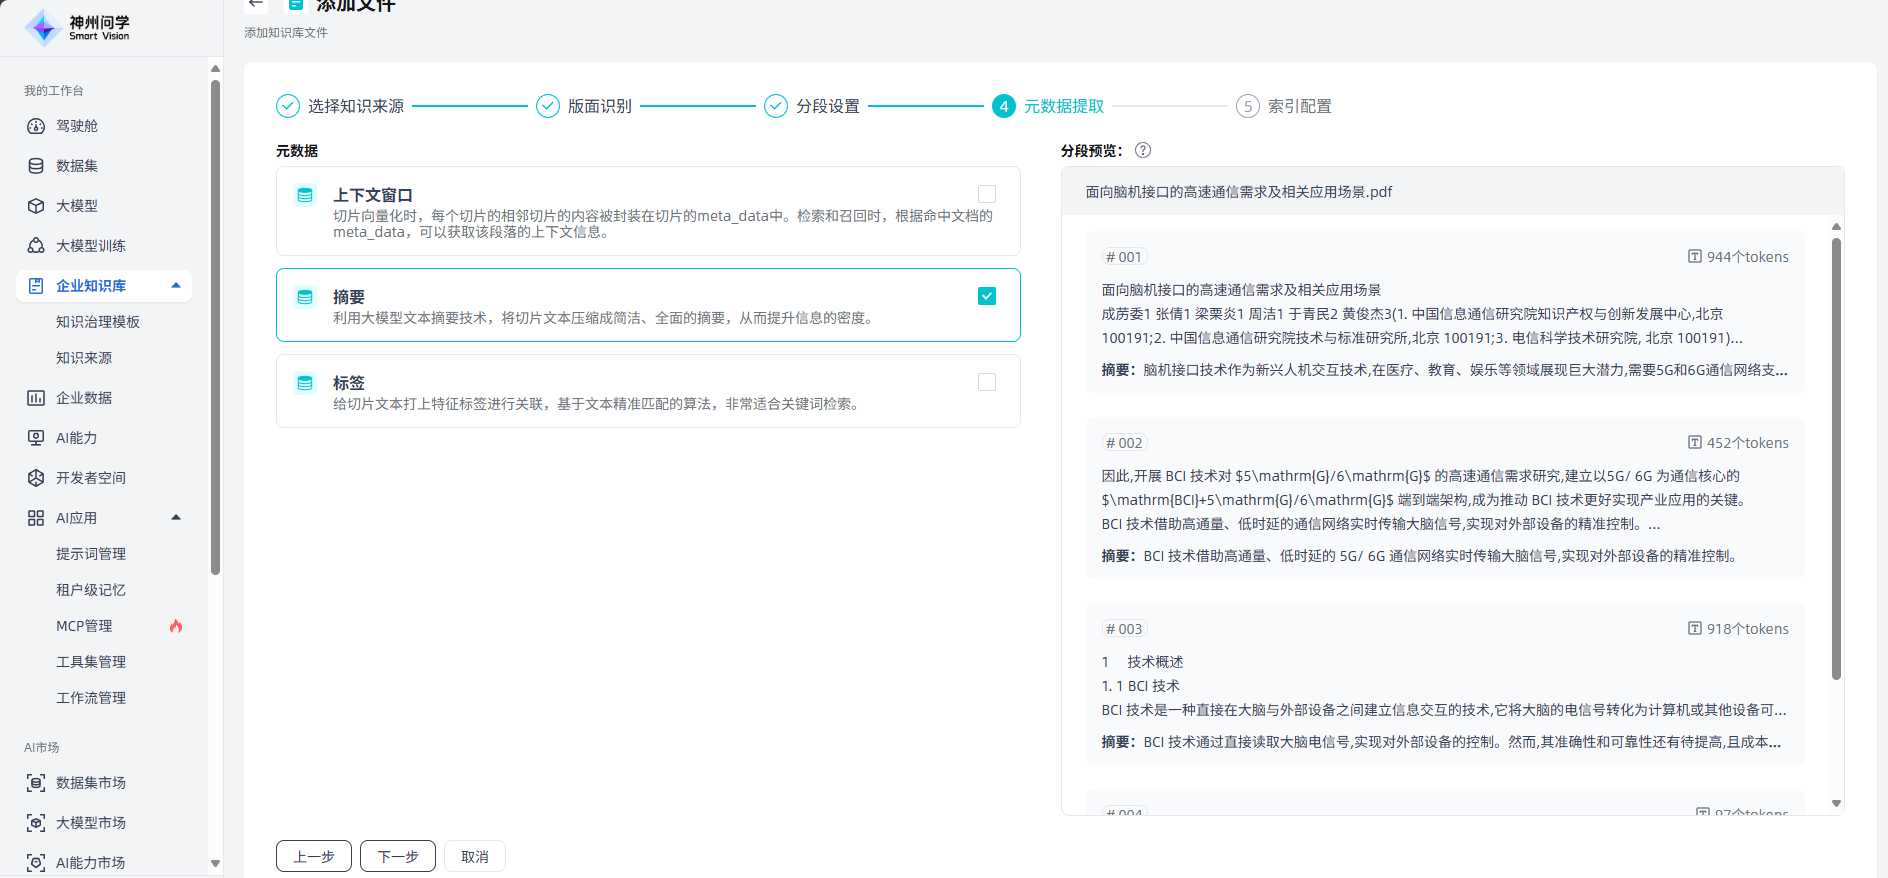
Task: Open the 大模型训练 icon
Action: pos(36,246)
